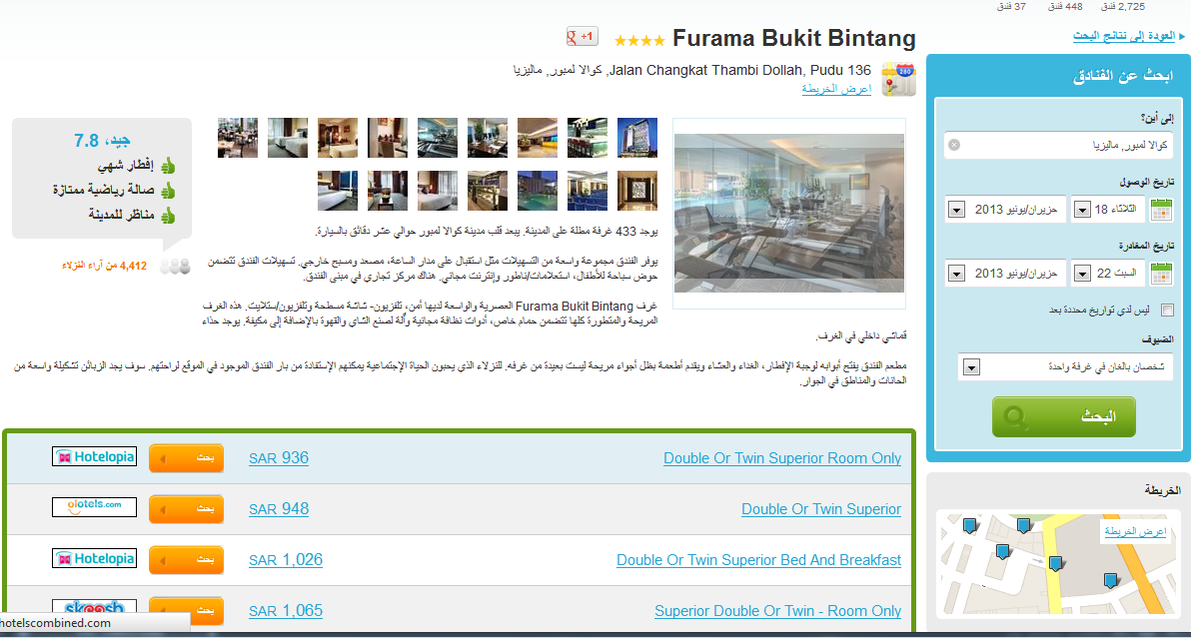
Task: Click the orange بحث button for SAR 936
Action: tap(186, 458)
